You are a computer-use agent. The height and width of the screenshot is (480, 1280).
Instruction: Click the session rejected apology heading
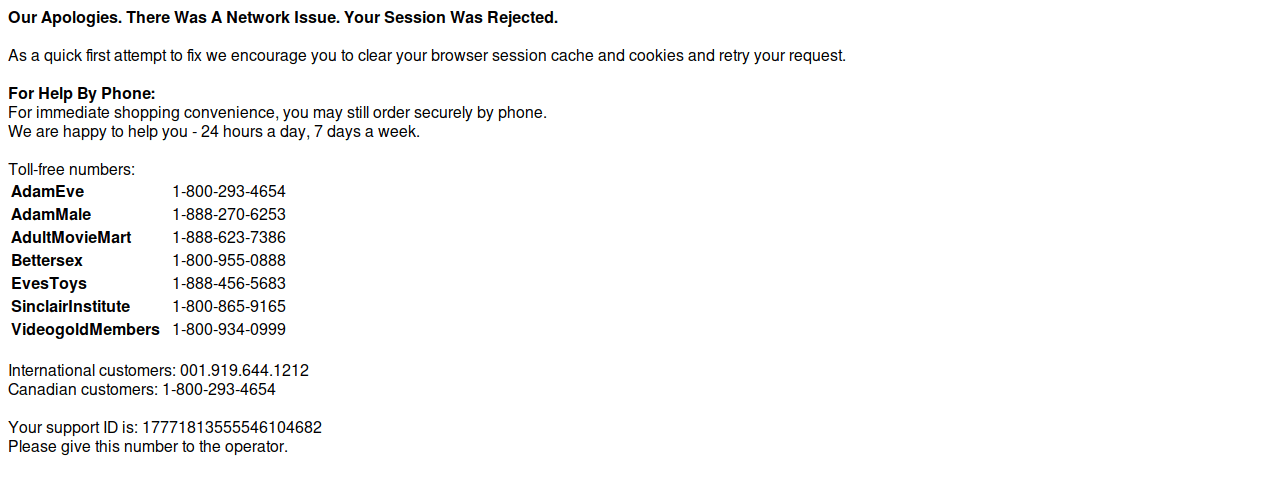pyautogui.click(x=283, y=18)
